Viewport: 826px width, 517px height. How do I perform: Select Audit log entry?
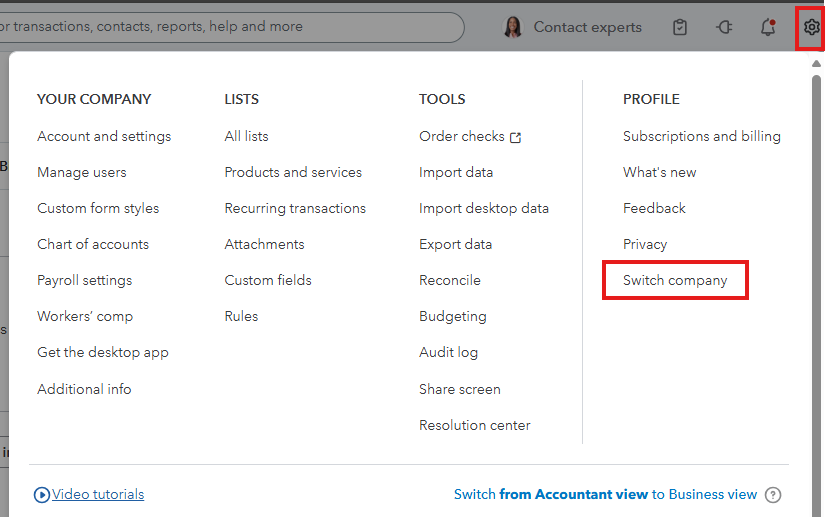pyautogui.click(x=448, y=352)
